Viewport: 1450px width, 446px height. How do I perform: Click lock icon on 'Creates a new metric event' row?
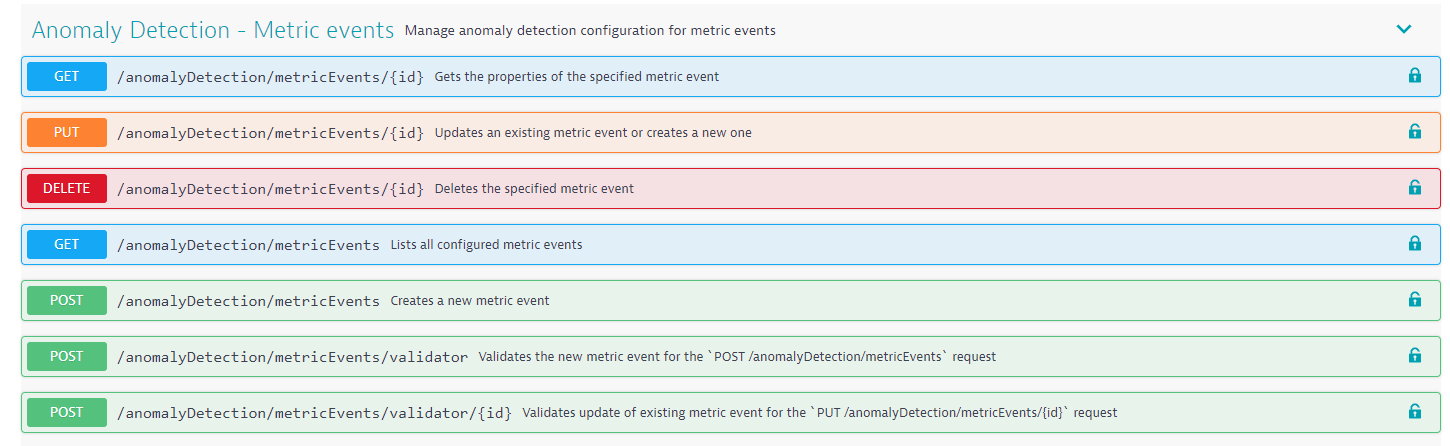(x=1414, y=300)
